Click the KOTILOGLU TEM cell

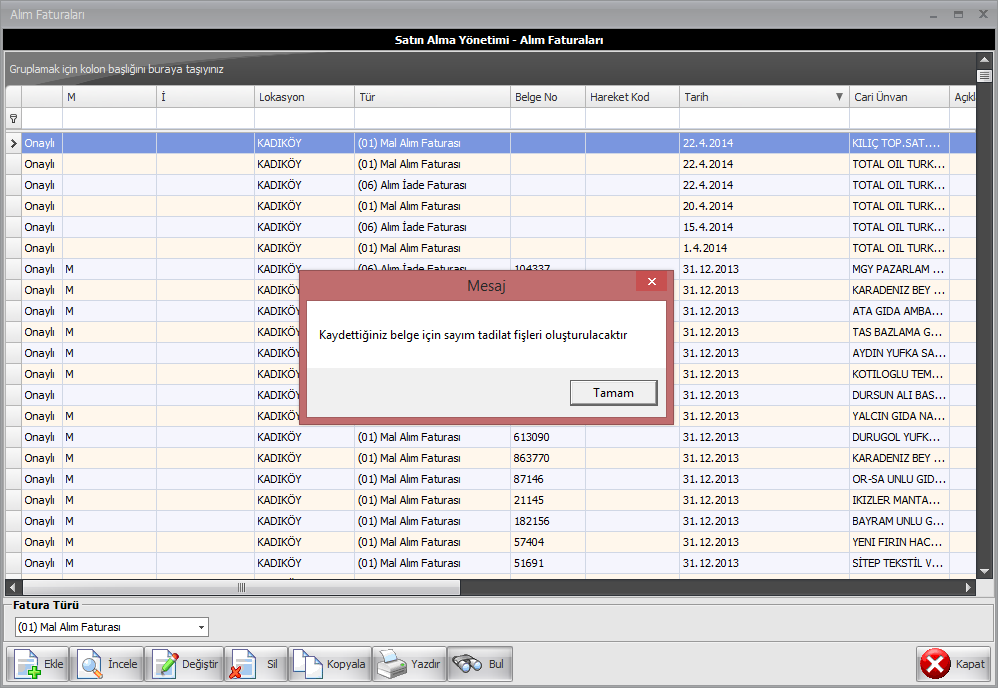tap(899, 374)
